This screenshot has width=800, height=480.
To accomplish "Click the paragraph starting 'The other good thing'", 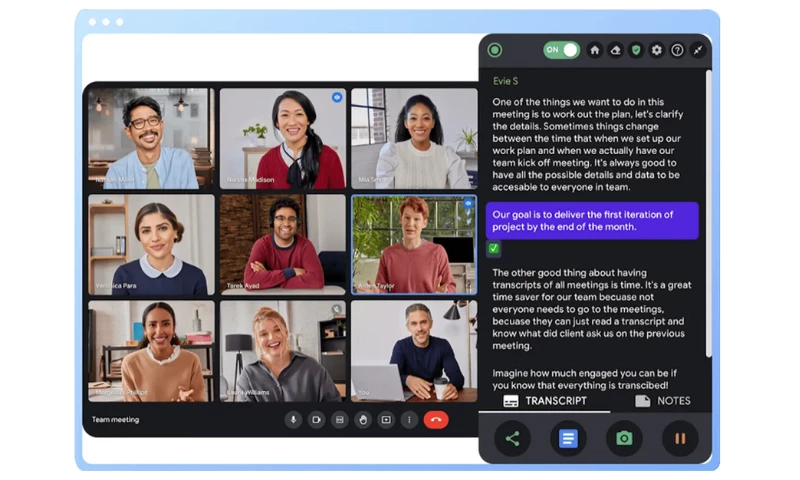I will (592, 309).
